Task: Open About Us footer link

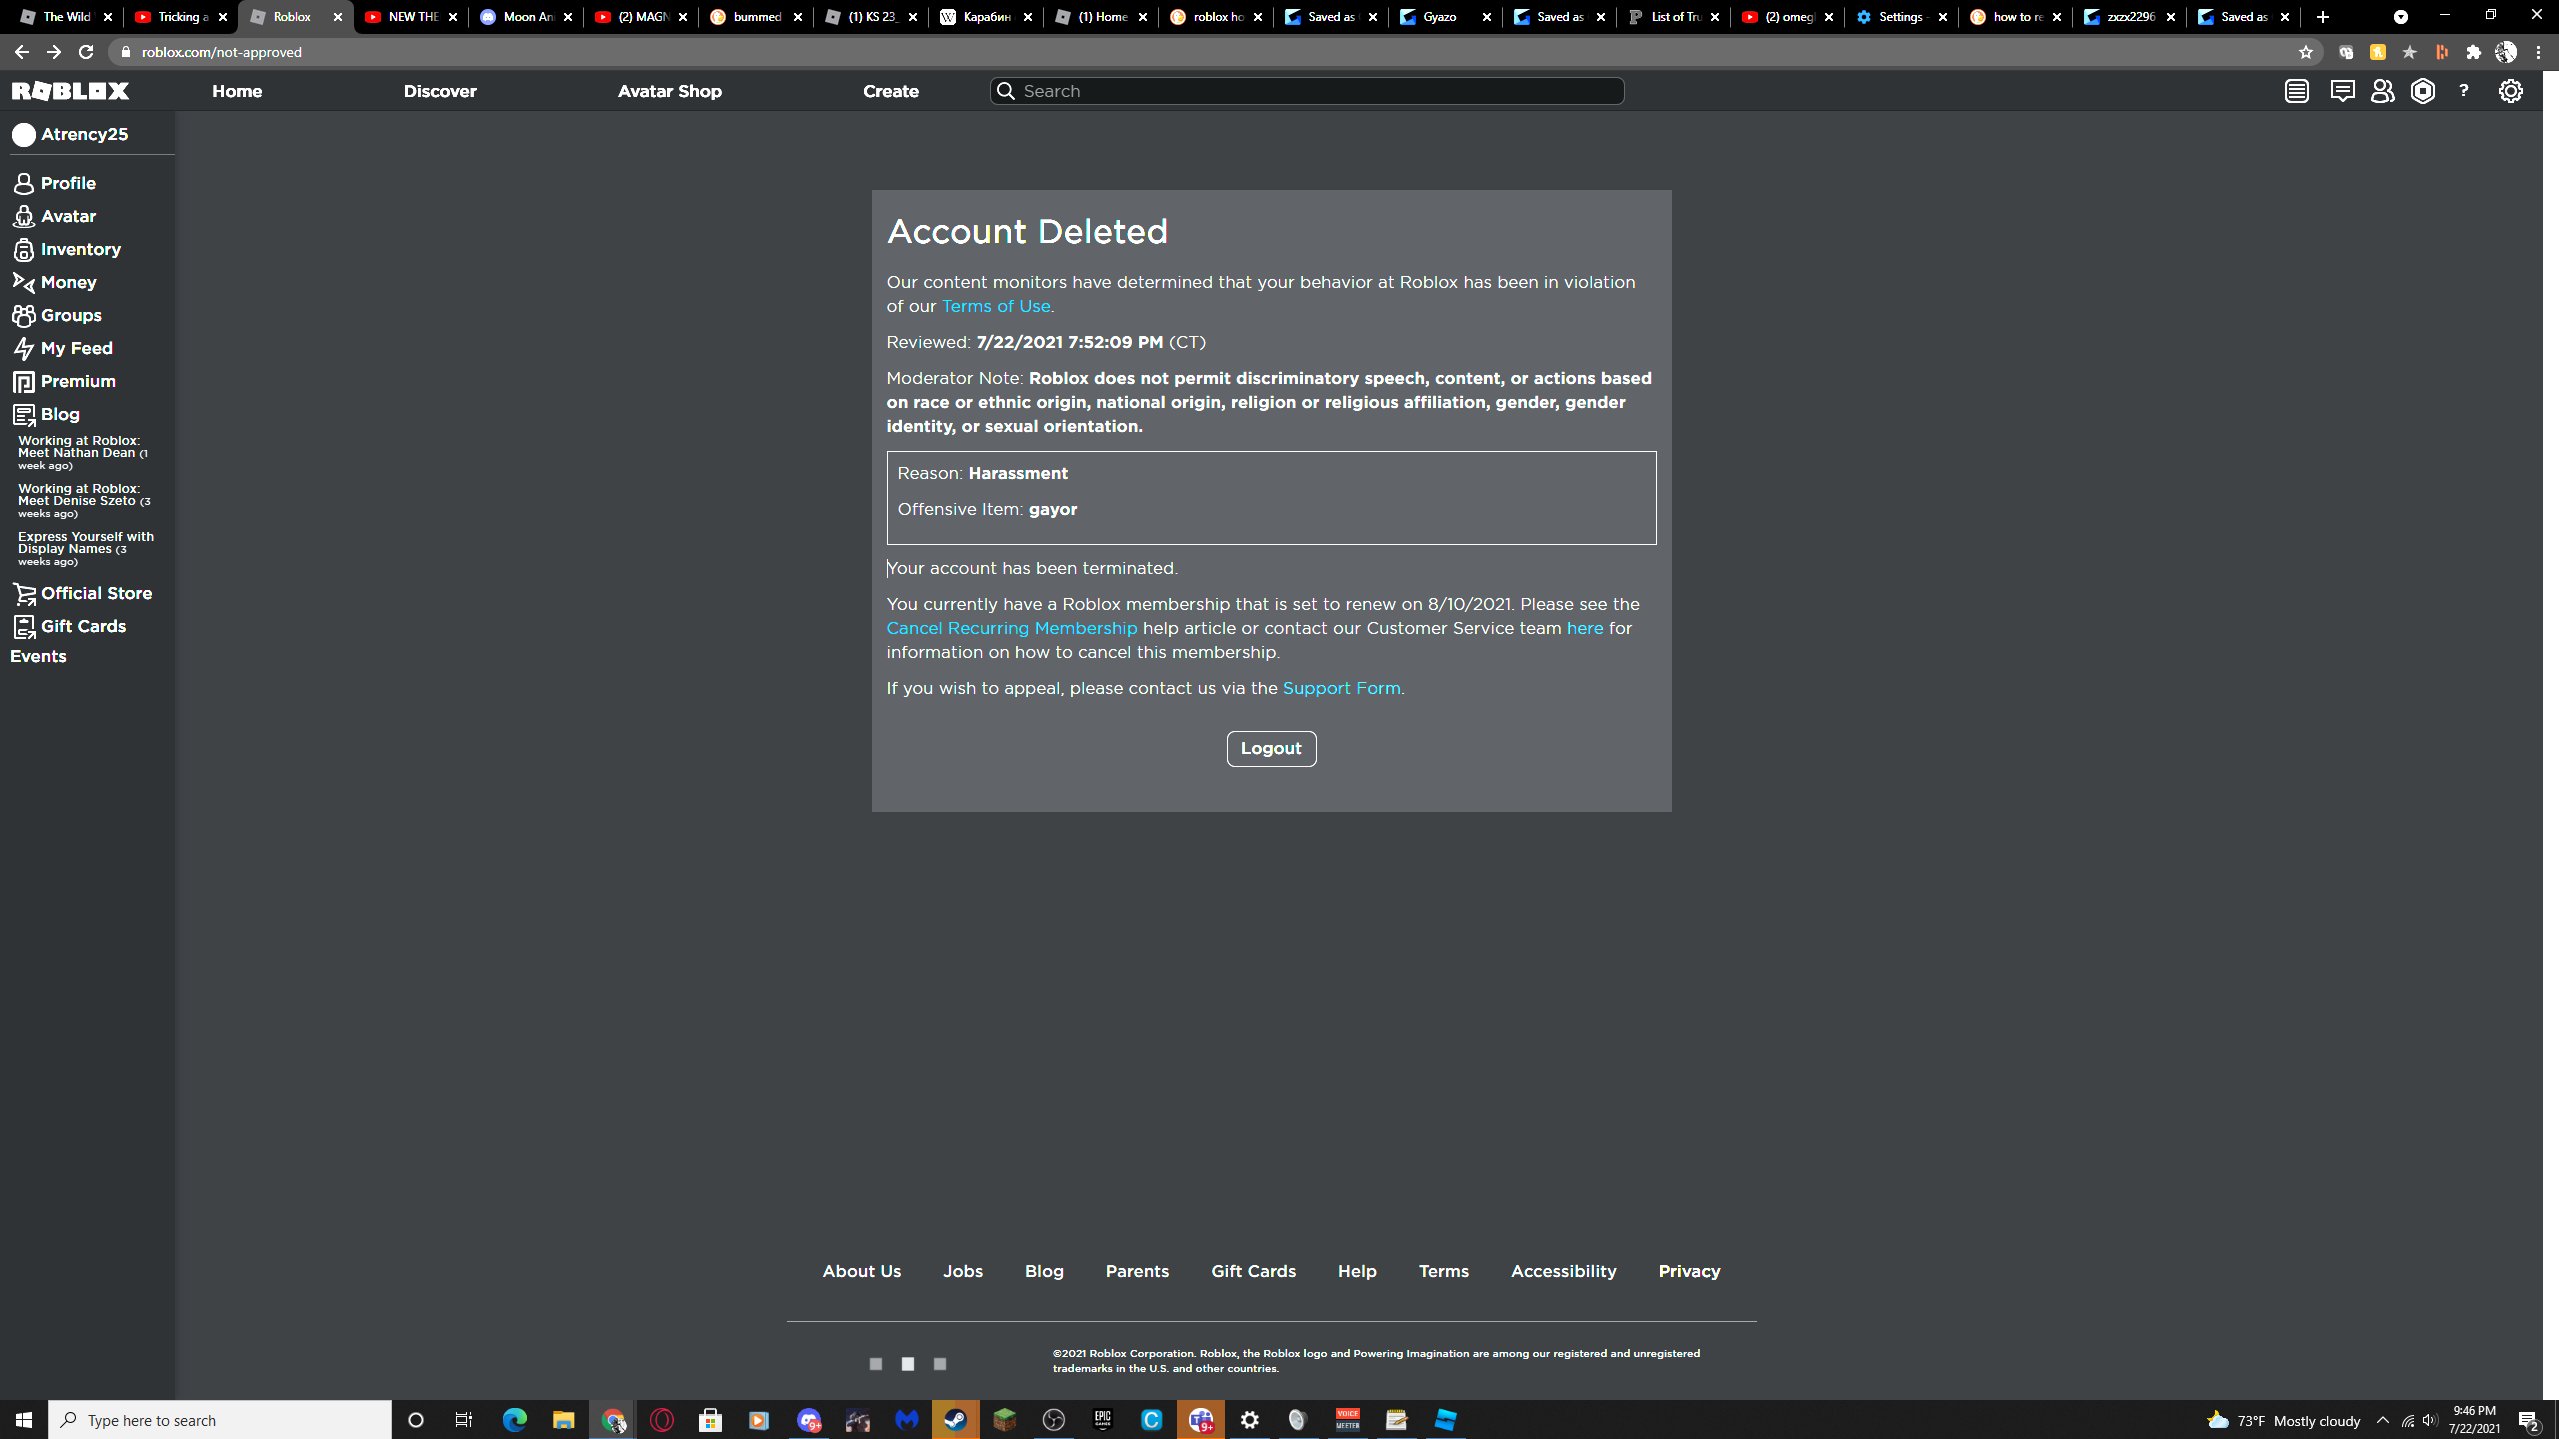Action: click(861, 1272)
